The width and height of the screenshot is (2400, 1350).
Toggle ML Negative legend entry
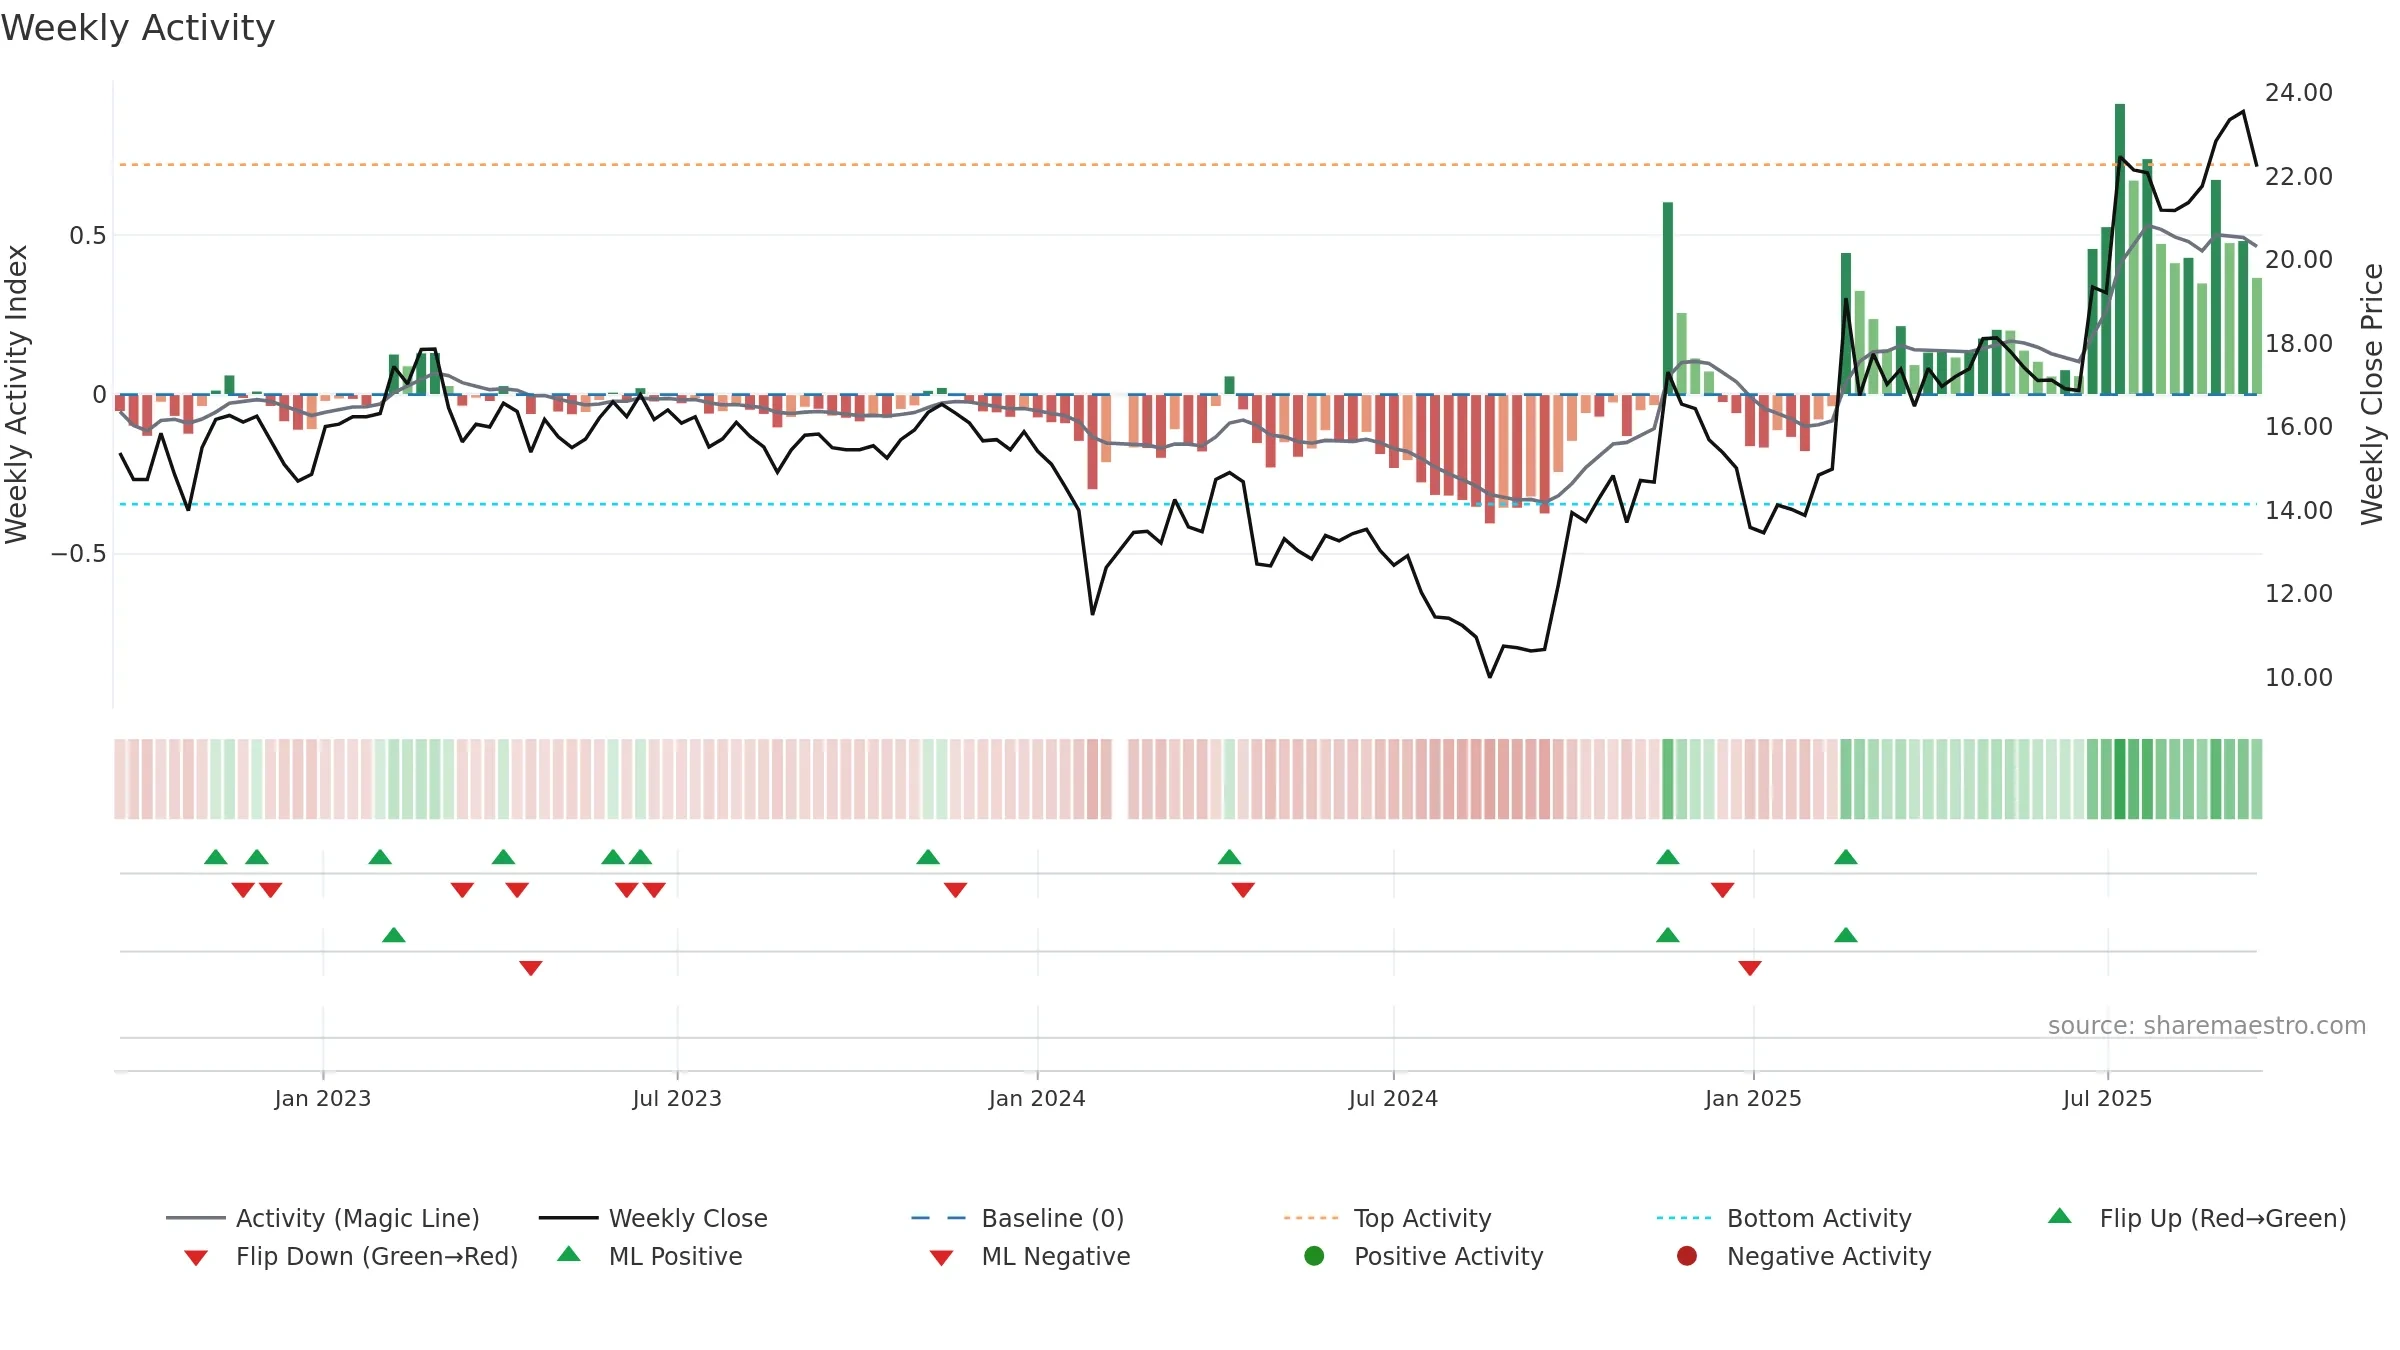click(x=1030, y=1256)
